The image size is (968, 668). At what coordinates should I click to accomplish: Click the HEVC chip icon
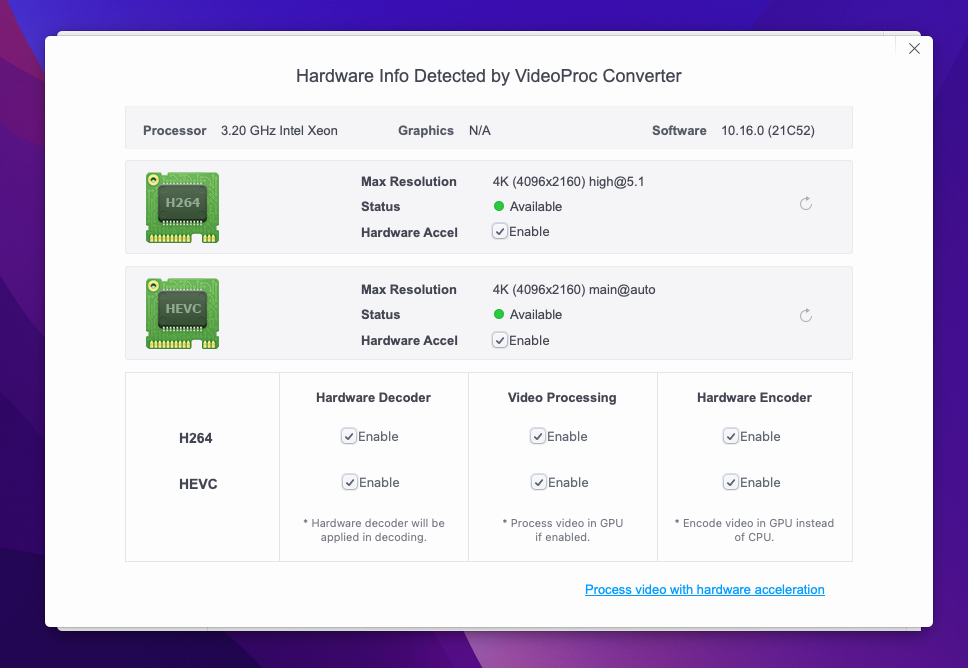click(182, 314)
